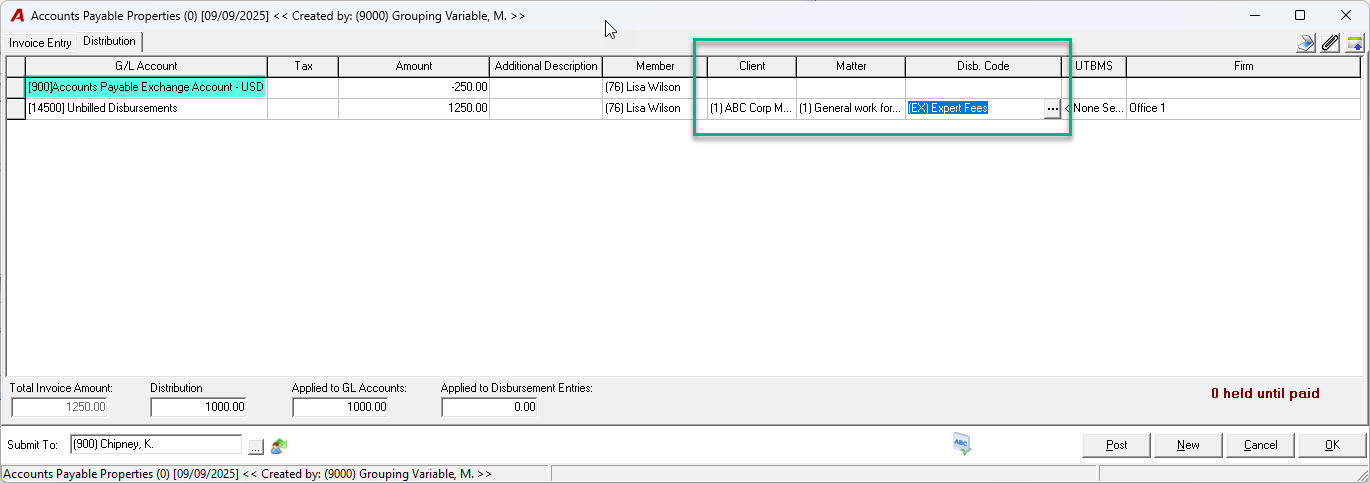
Task: Click the Applied to GL Accounts field
Action: [x=340, y=407]
